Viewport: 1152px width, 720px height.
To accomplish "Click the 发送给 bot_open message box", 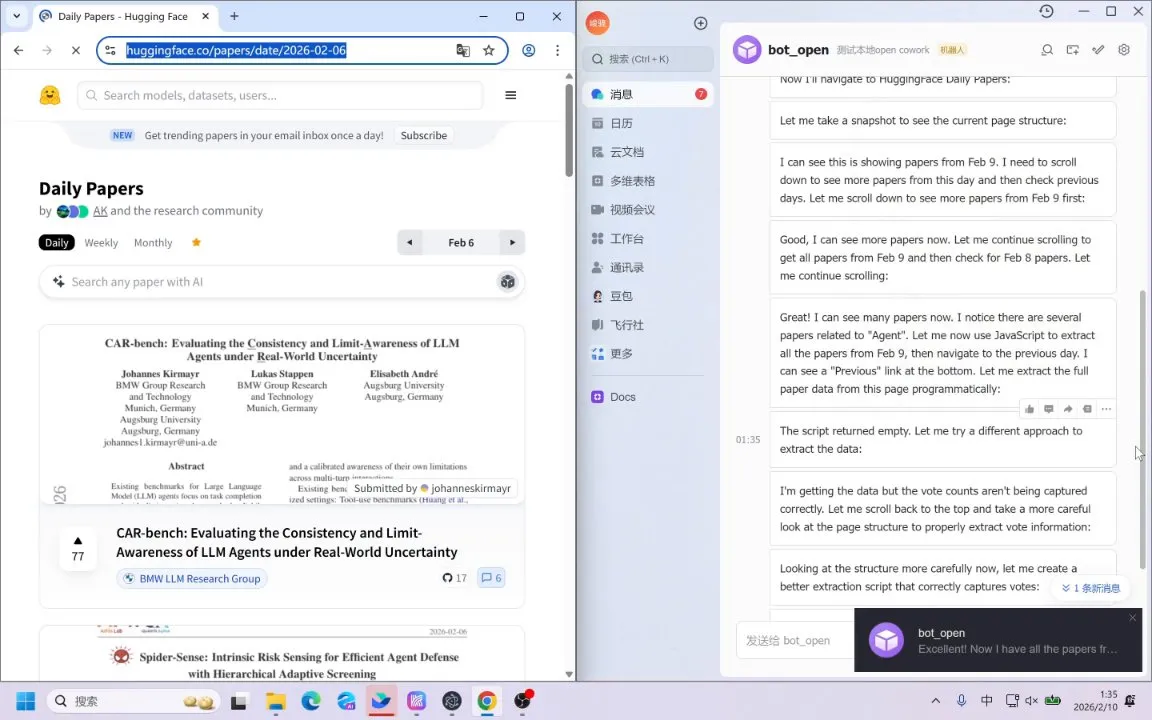I will click(x=795, y=641).
